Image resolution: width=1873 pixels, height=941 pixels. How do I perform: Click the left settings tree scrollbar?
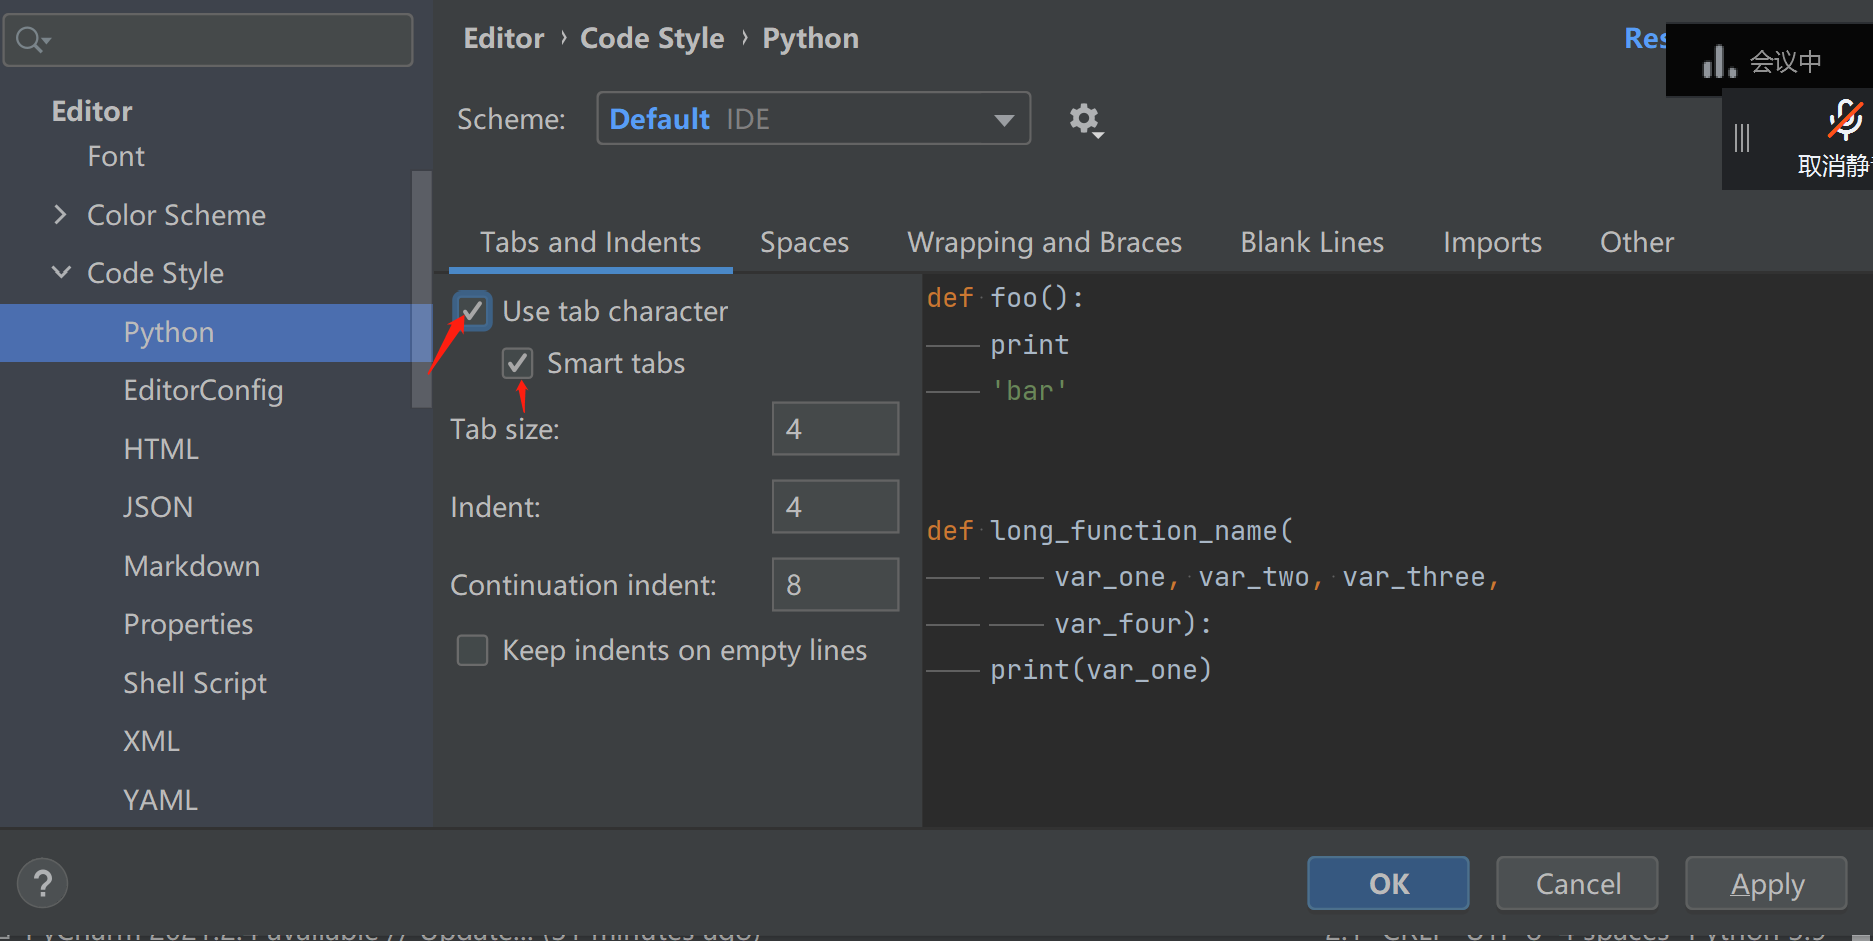coord(421,290)
